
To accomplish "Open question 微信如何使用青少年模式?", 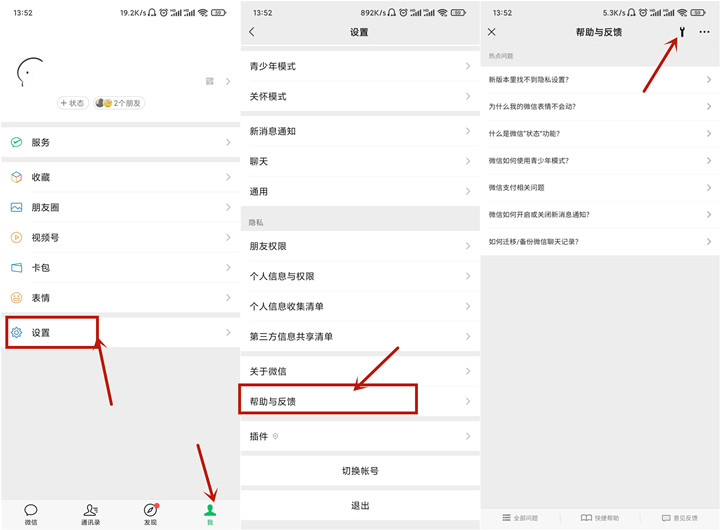I will click(x=600, y=161).
